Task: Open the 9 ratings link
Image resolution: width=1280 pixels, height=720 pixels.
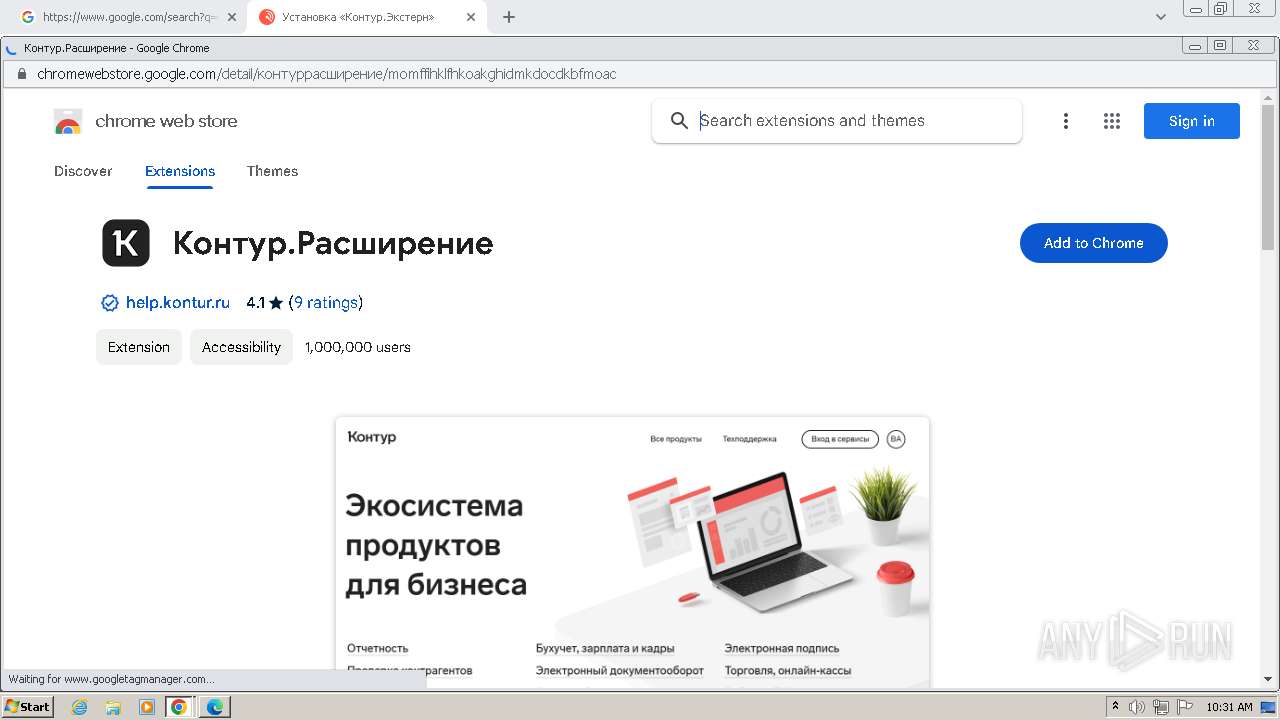Action: pos(325,302)
